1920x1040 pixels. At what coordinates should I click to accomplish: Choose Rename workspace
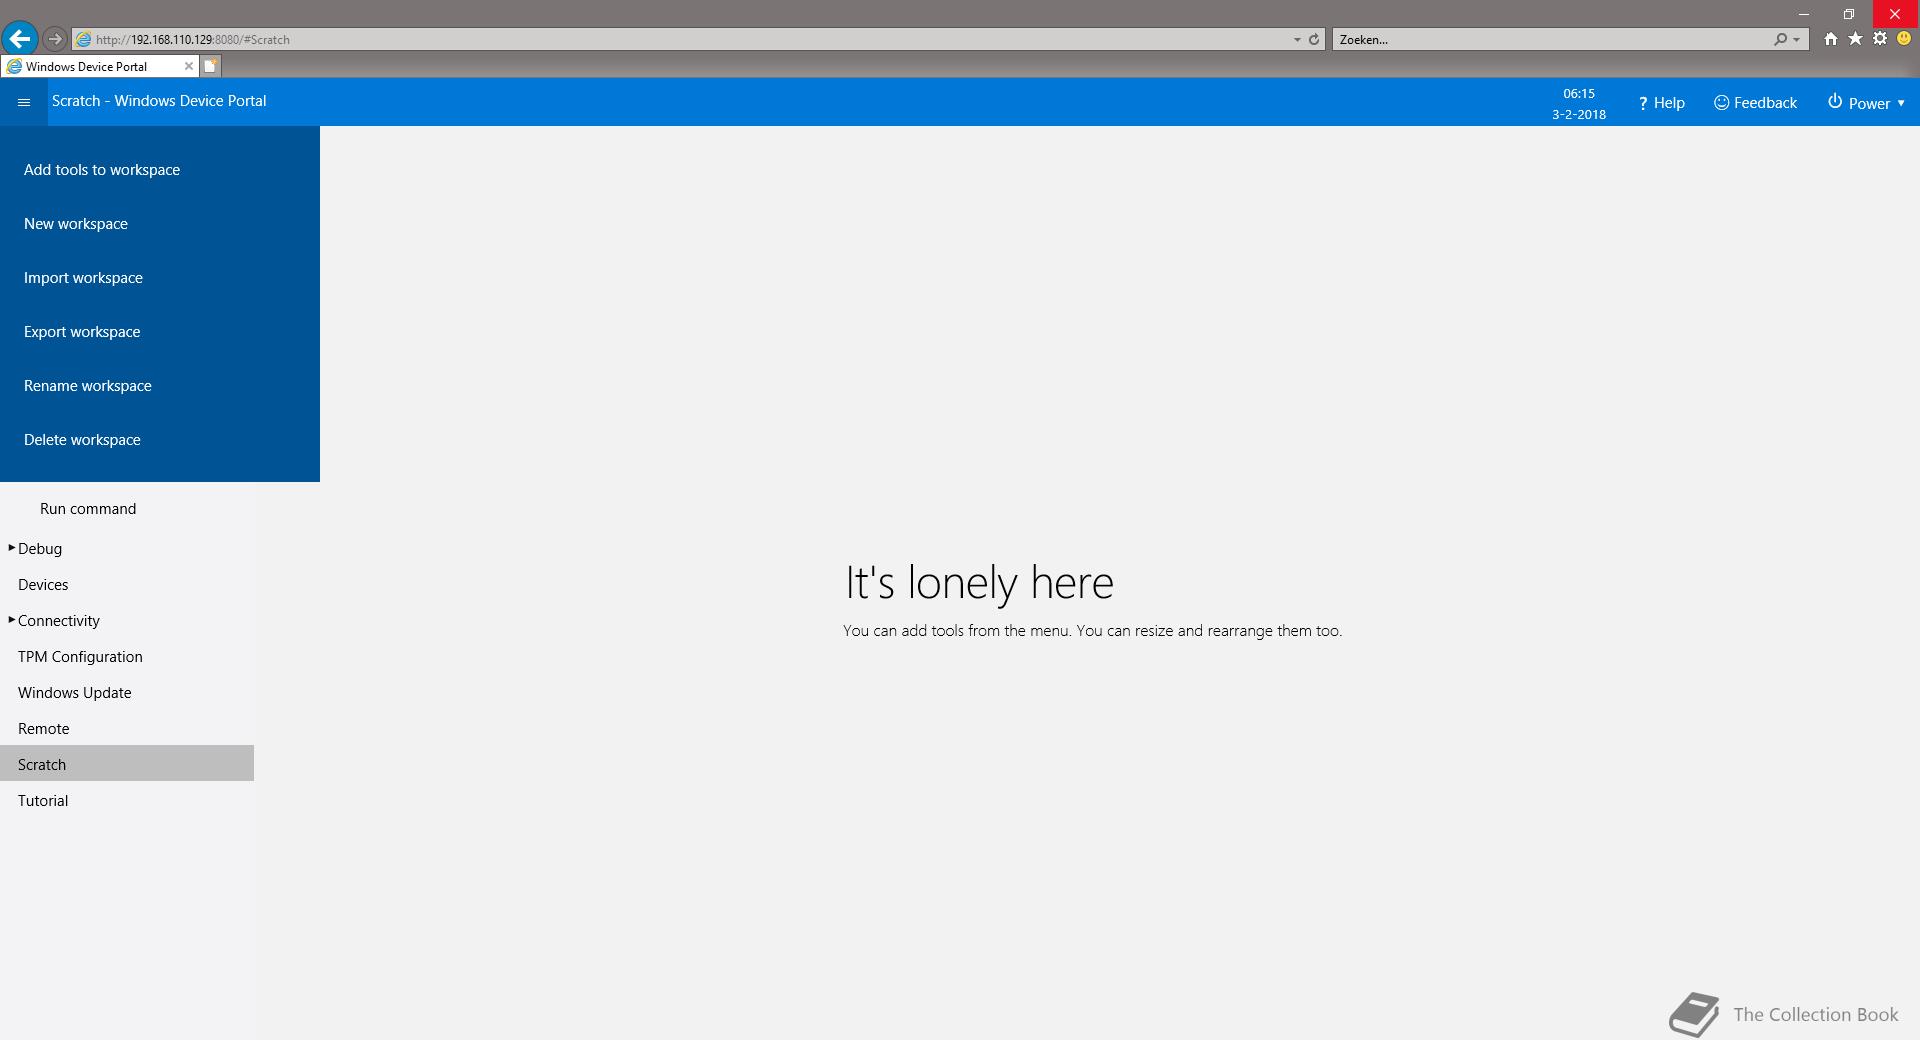tap(160, 386)
